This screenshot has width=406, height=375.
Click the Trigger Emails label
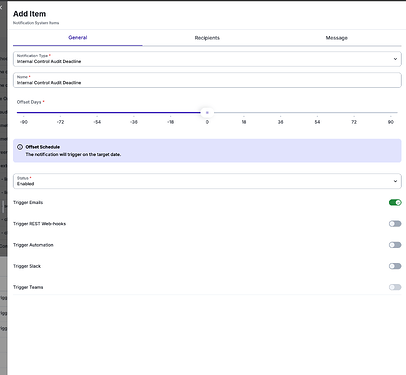coord(28,202)
